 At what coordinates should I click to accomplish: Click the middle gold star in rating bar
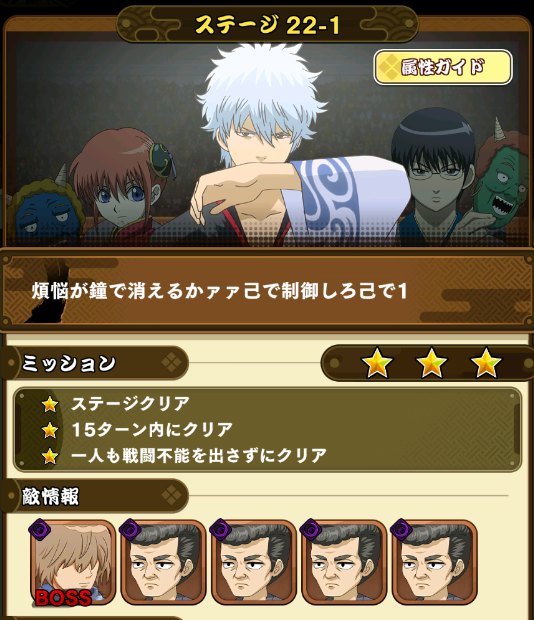pyautogui.click(x=431, y=363)
